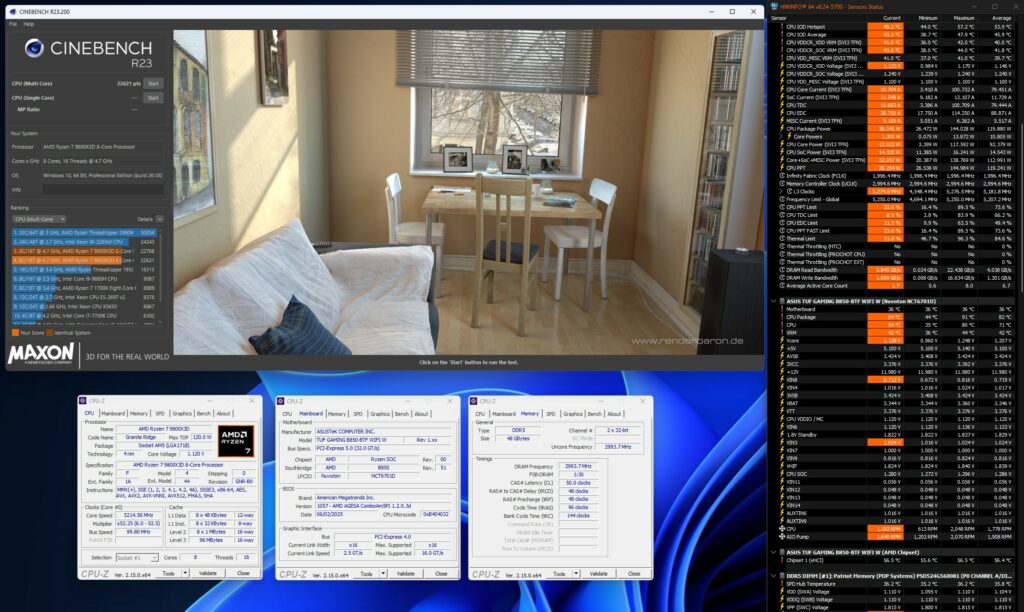Collapse the ASUS TUF GAMING AMD Chipset group
This screenshot has width=1024, height=612.
coord(774,552)
